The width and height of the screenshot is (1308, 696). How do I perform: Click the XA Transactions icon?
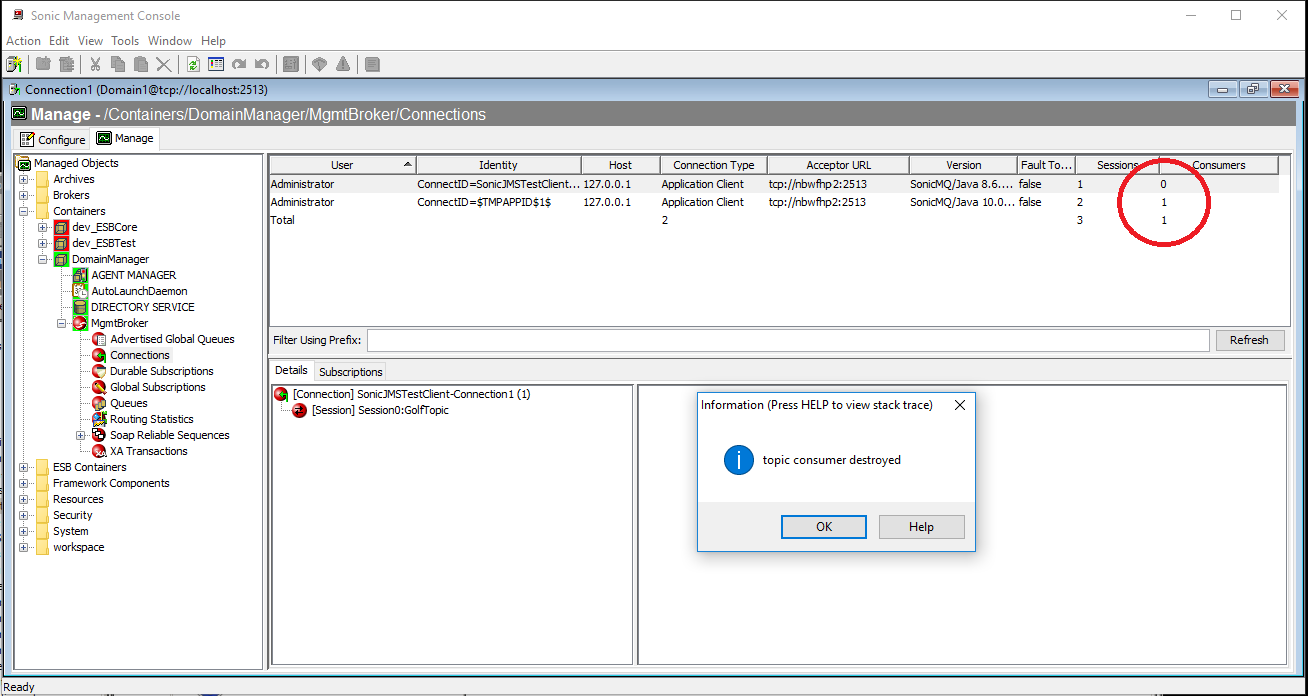(x=99, y=451)
